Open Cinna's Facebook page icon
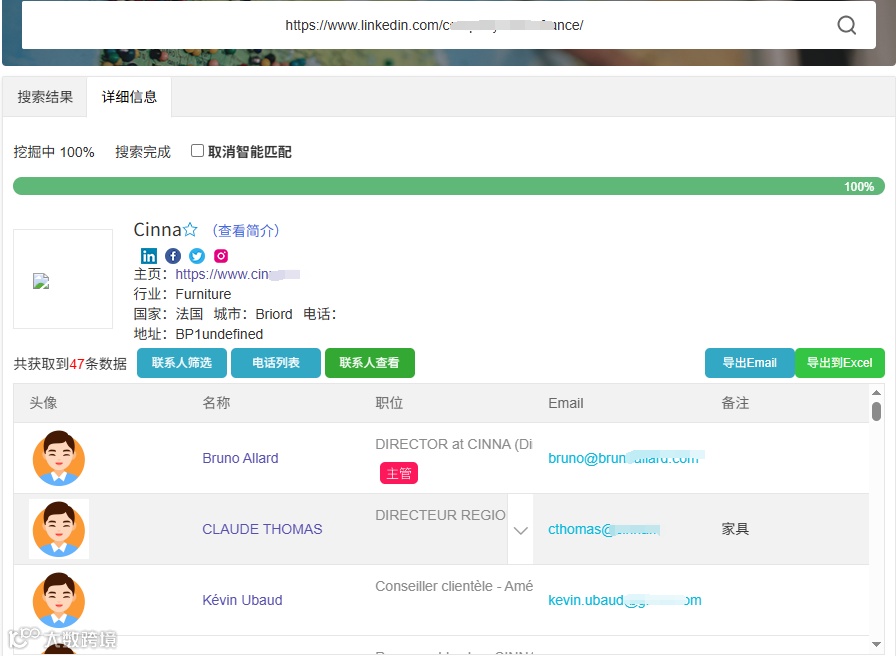 click(173, 256)
